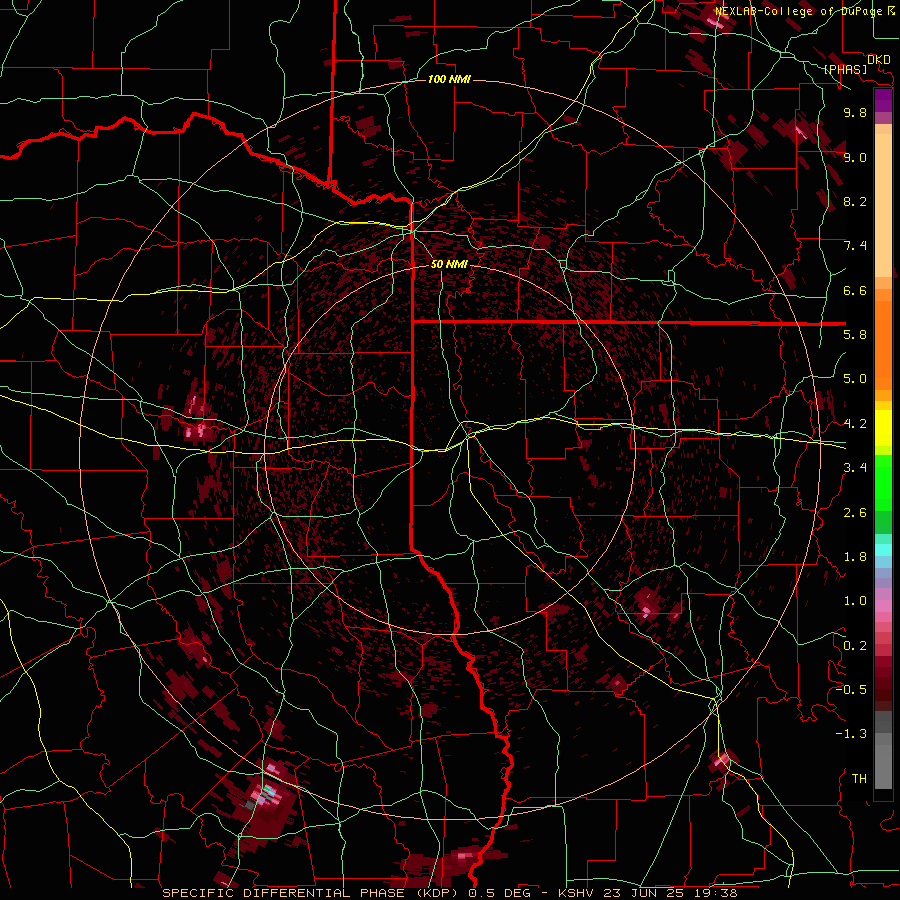Click the TH label on color scale
The image size is (900, 900).
[x=859, y=779]
